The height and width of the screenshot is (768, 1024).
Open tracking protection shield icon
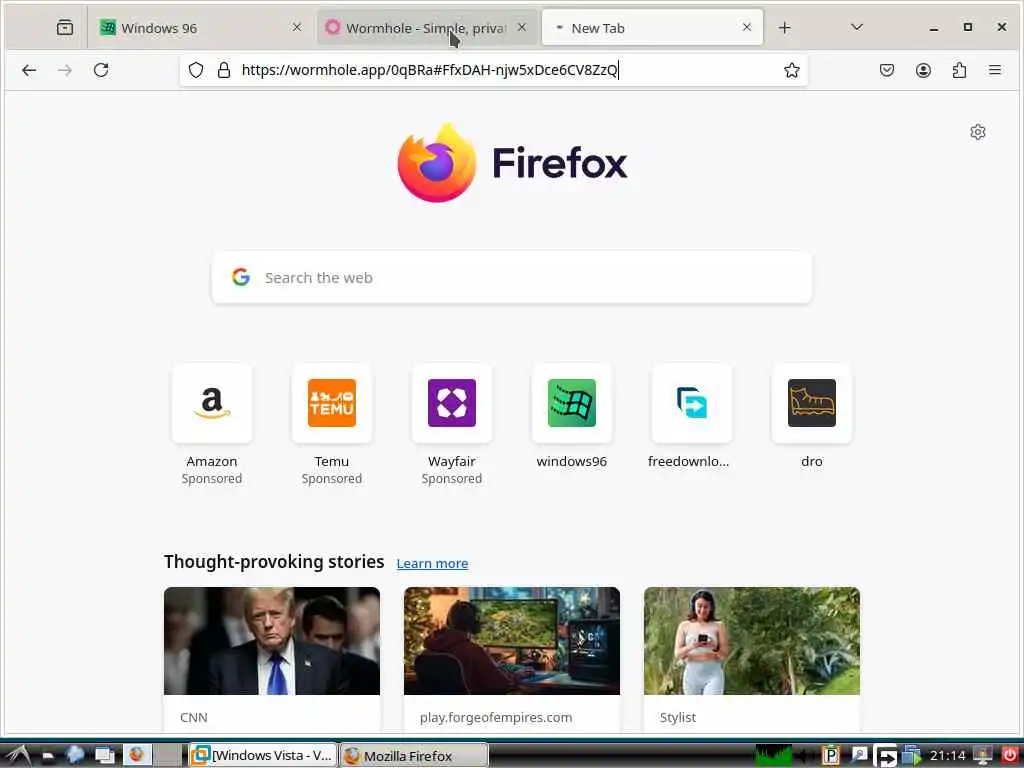coord(196,70)
